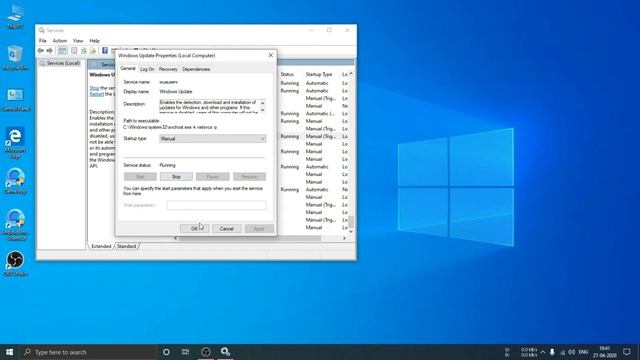Click the greyed Pause service button
640x360 pixels.
coord(213,177)
